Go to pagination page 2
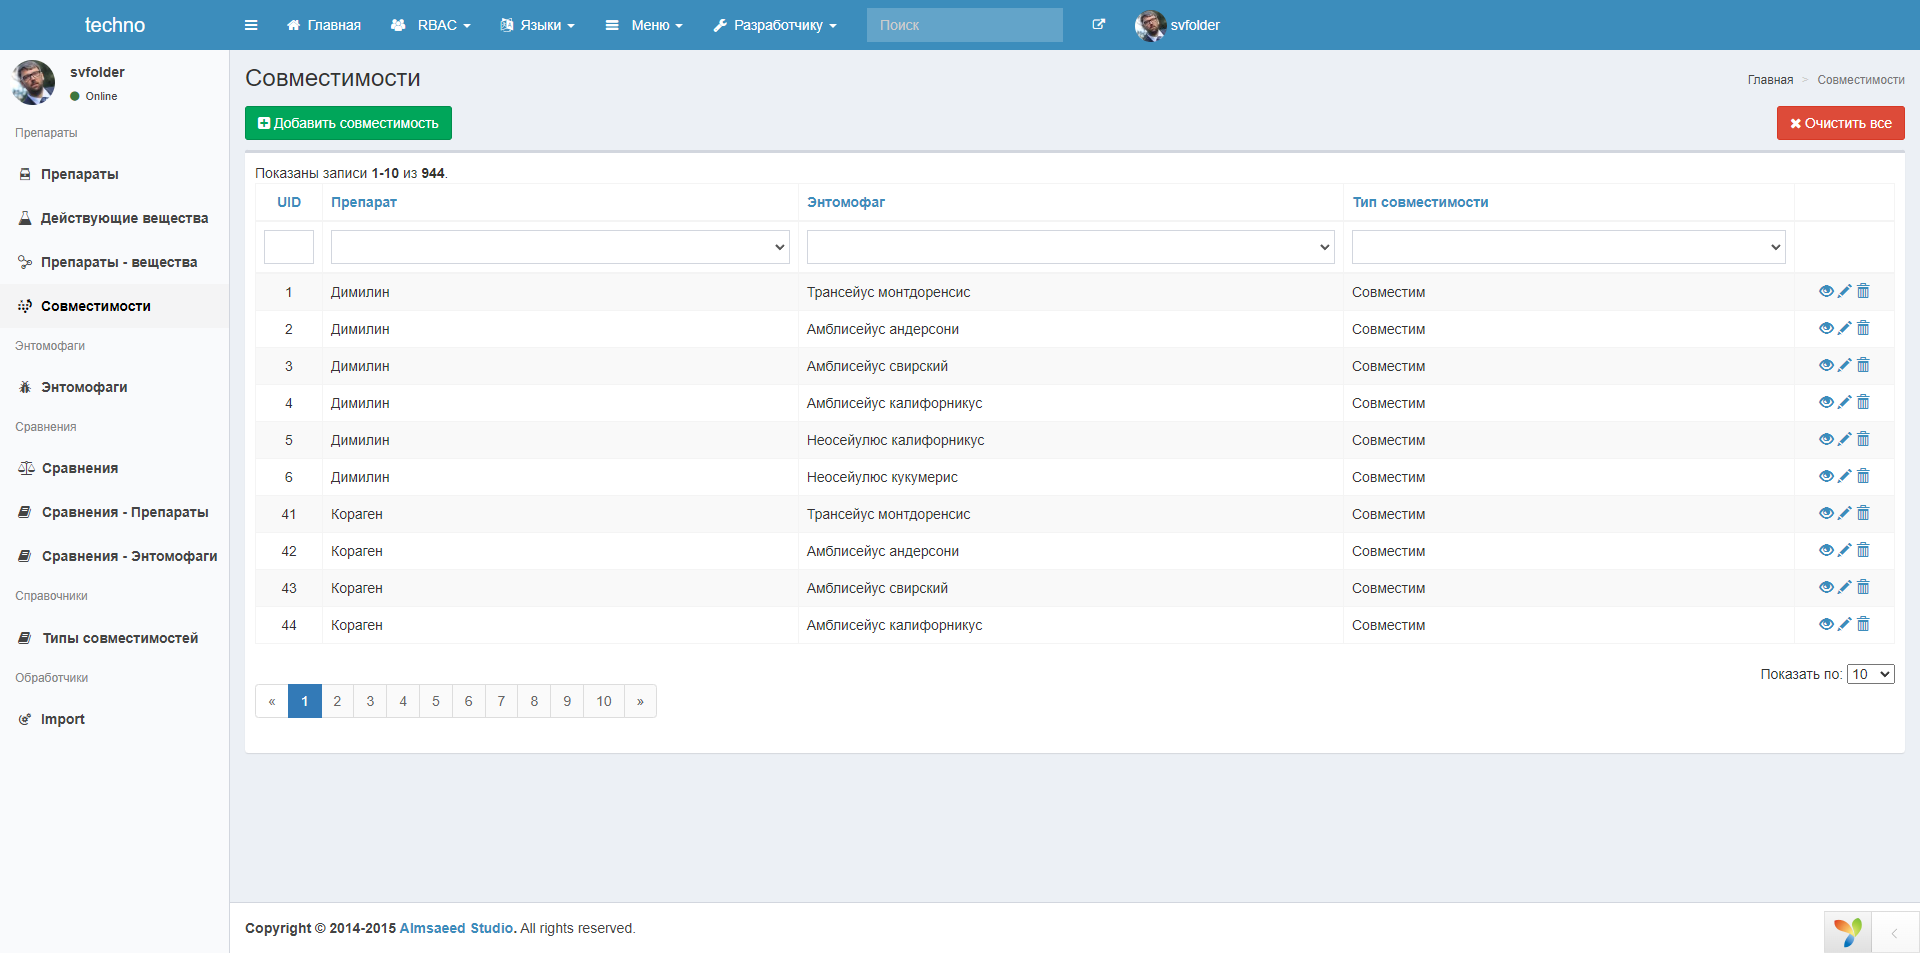Image resolution: width=1920 pixels, height=953 pixels. pos(337,701)
